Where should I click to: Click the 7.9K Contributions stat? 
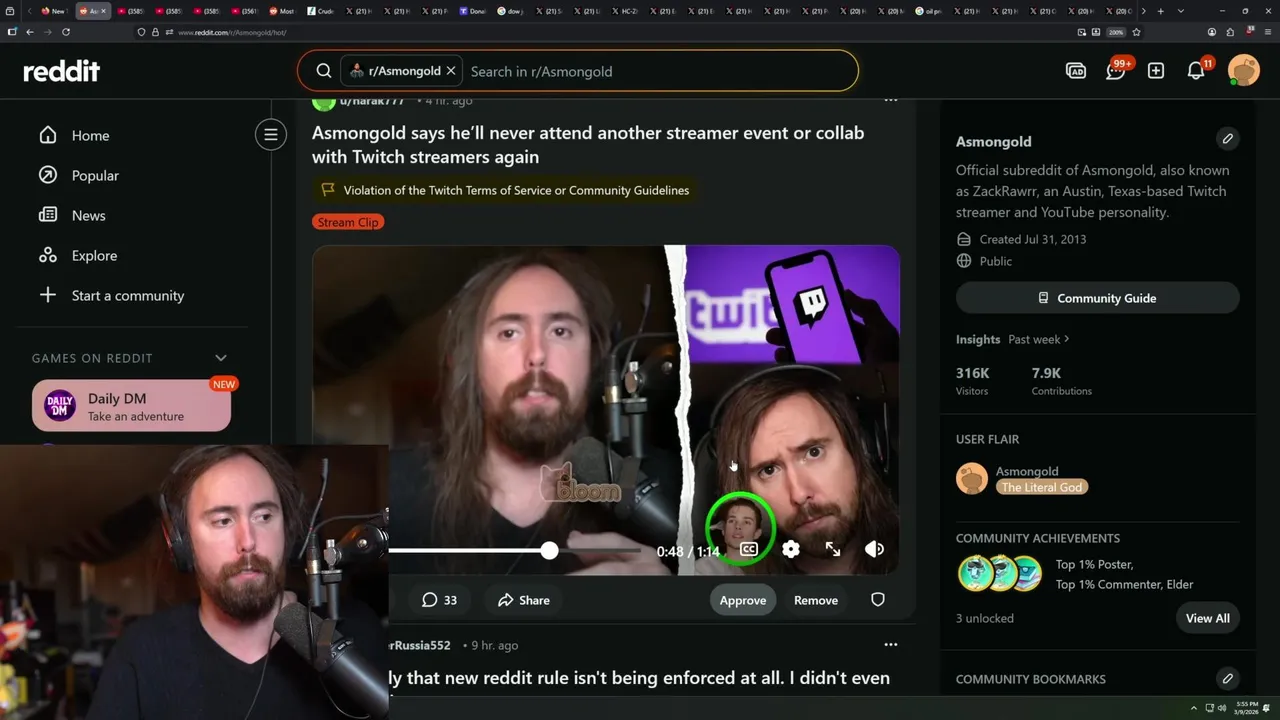1062,381
